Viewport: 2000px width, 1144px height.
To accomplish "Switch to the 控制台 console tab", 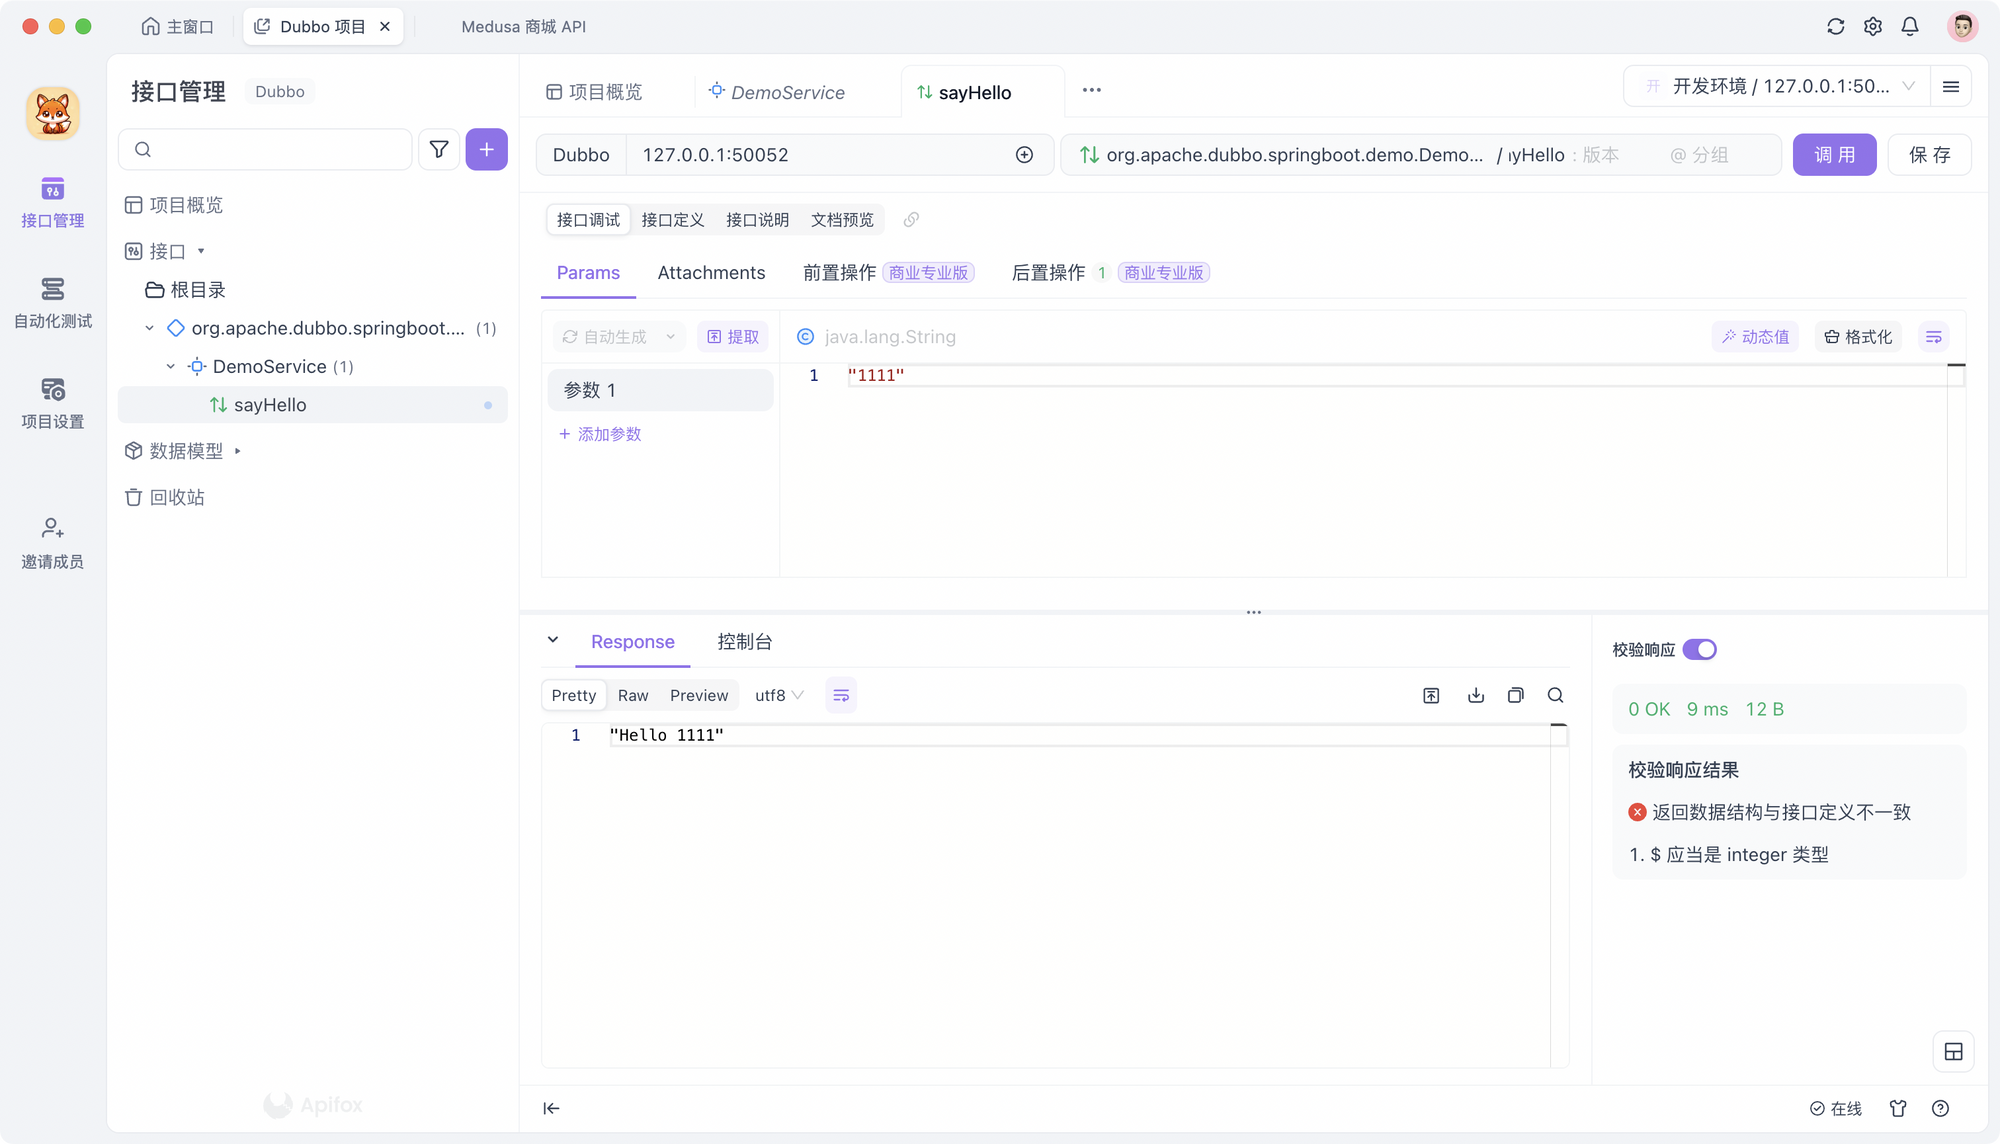I will click(x=745, y=641).
